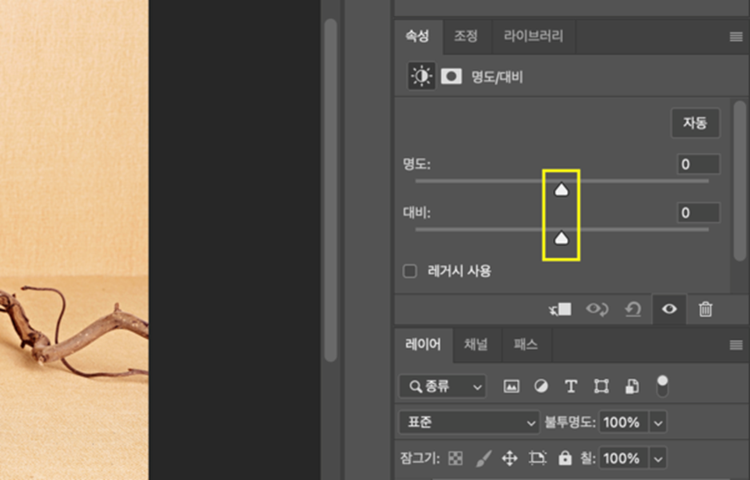Click 명도 value input field
The height and width of the screenshot is (480, 750).
click(x=699, y=164)
